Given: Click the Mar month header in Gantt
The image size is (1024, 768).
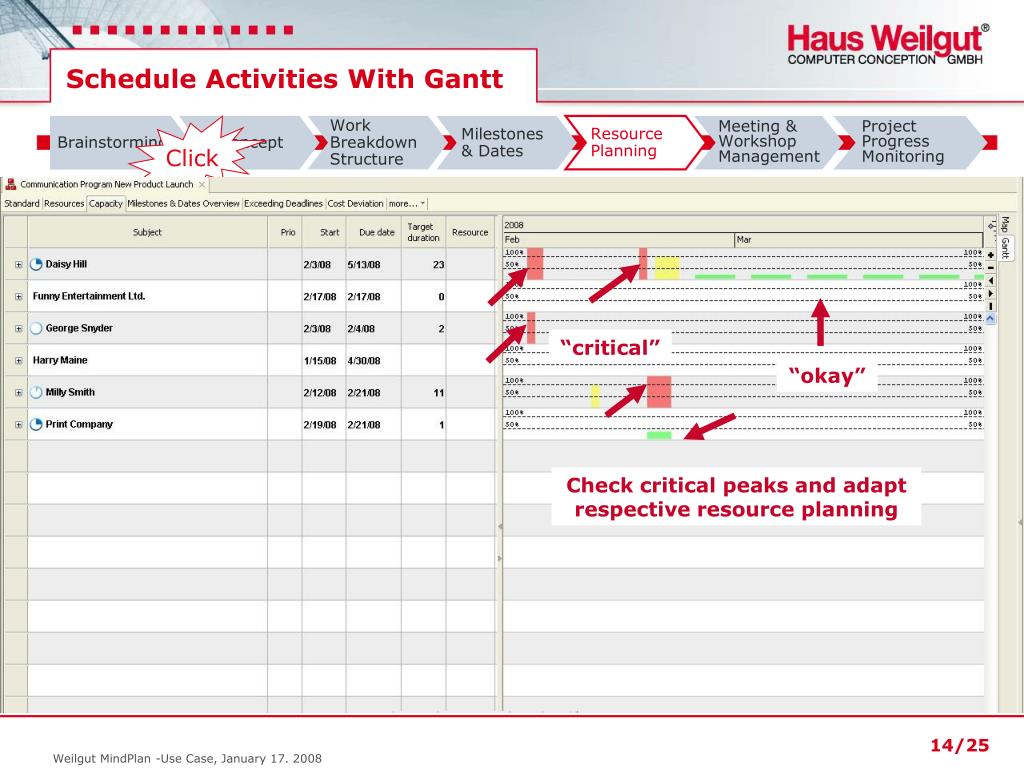Looking at the screenshot, I should click(859, 240).
